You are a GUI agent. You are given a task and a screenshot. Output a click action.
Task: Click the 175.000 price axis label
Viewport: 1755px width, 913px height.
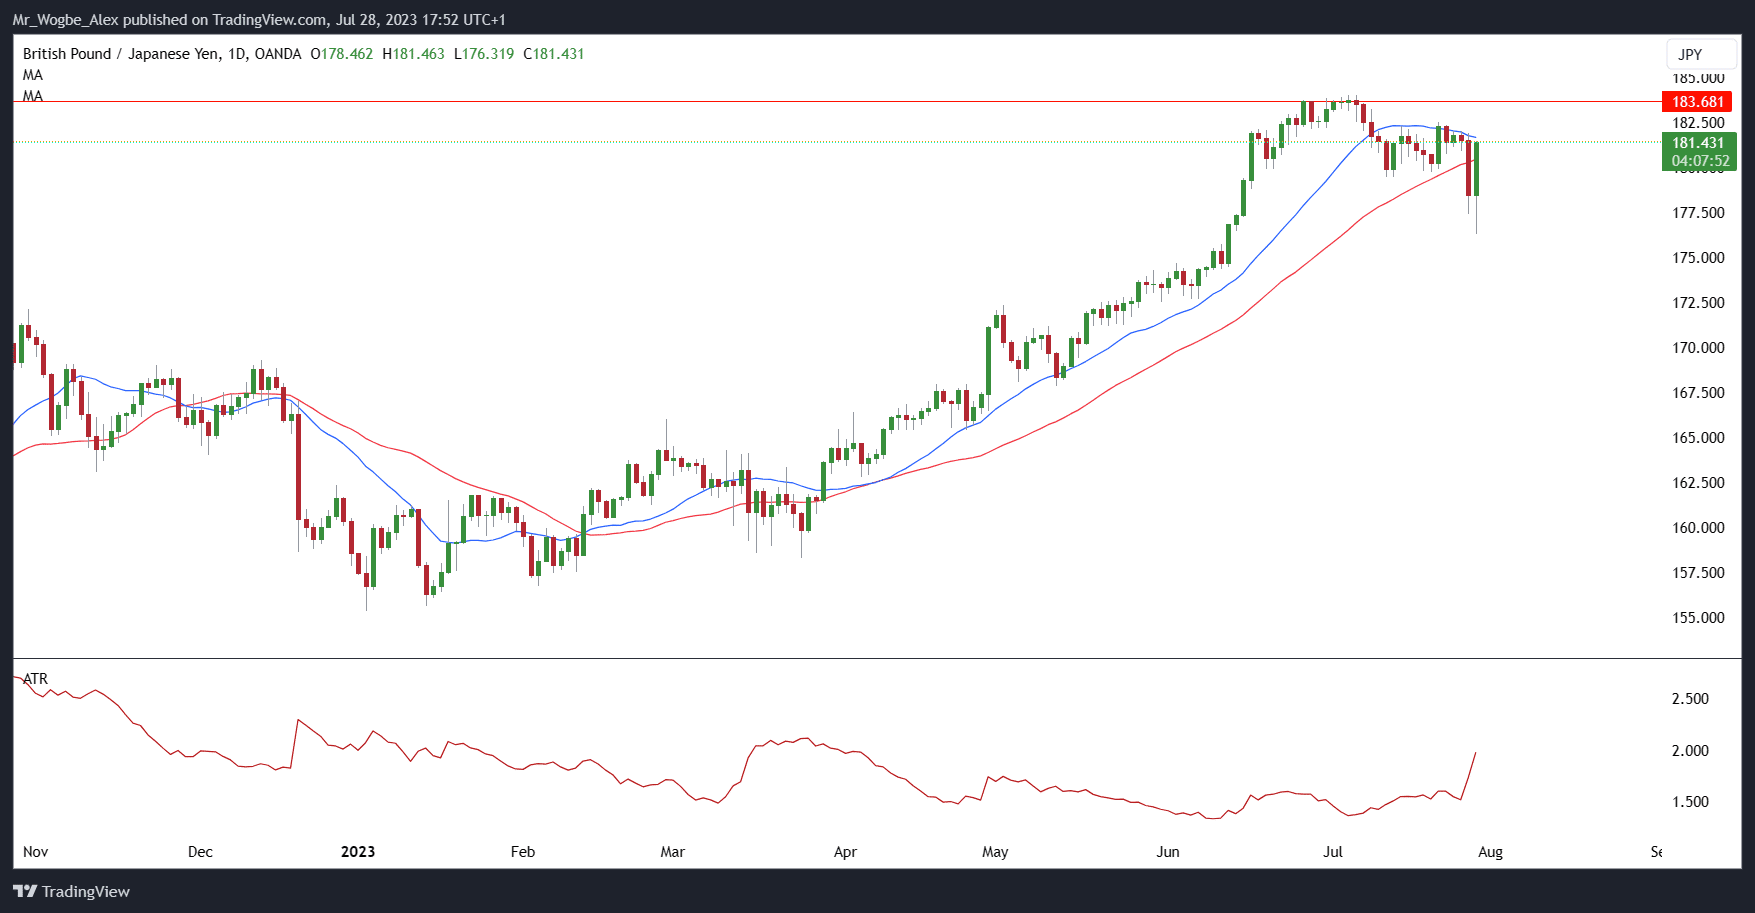point(1698,257)
